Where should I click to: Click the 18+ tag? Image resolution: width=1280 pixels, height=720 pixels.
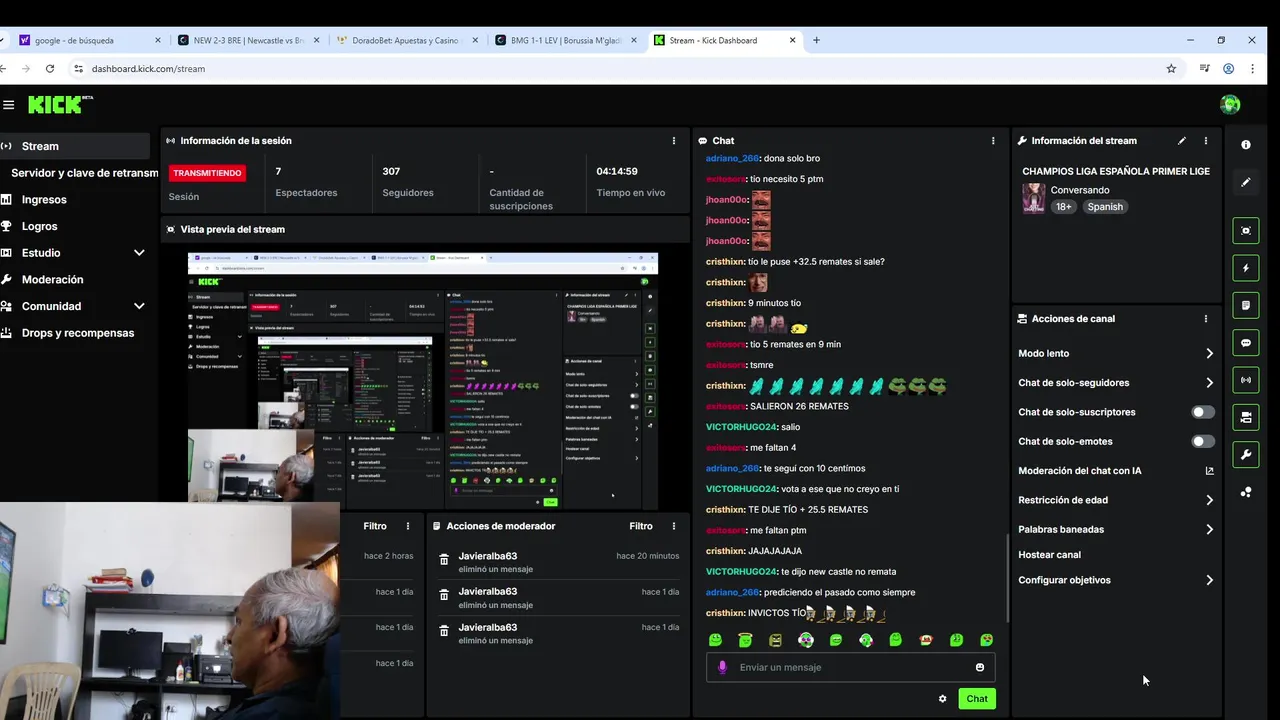1063,207
